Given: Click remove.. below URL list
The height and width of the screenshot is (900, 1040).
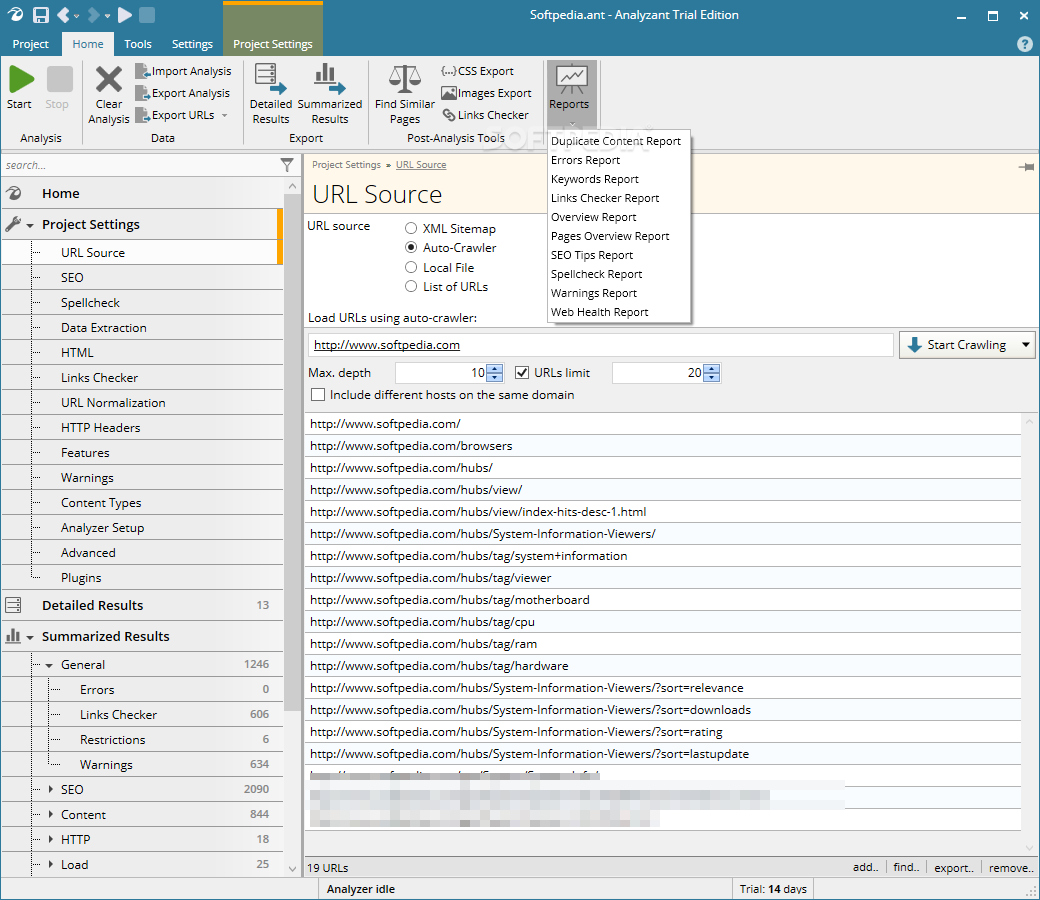Looking at the screenshot, I should tap(1011, 868).
